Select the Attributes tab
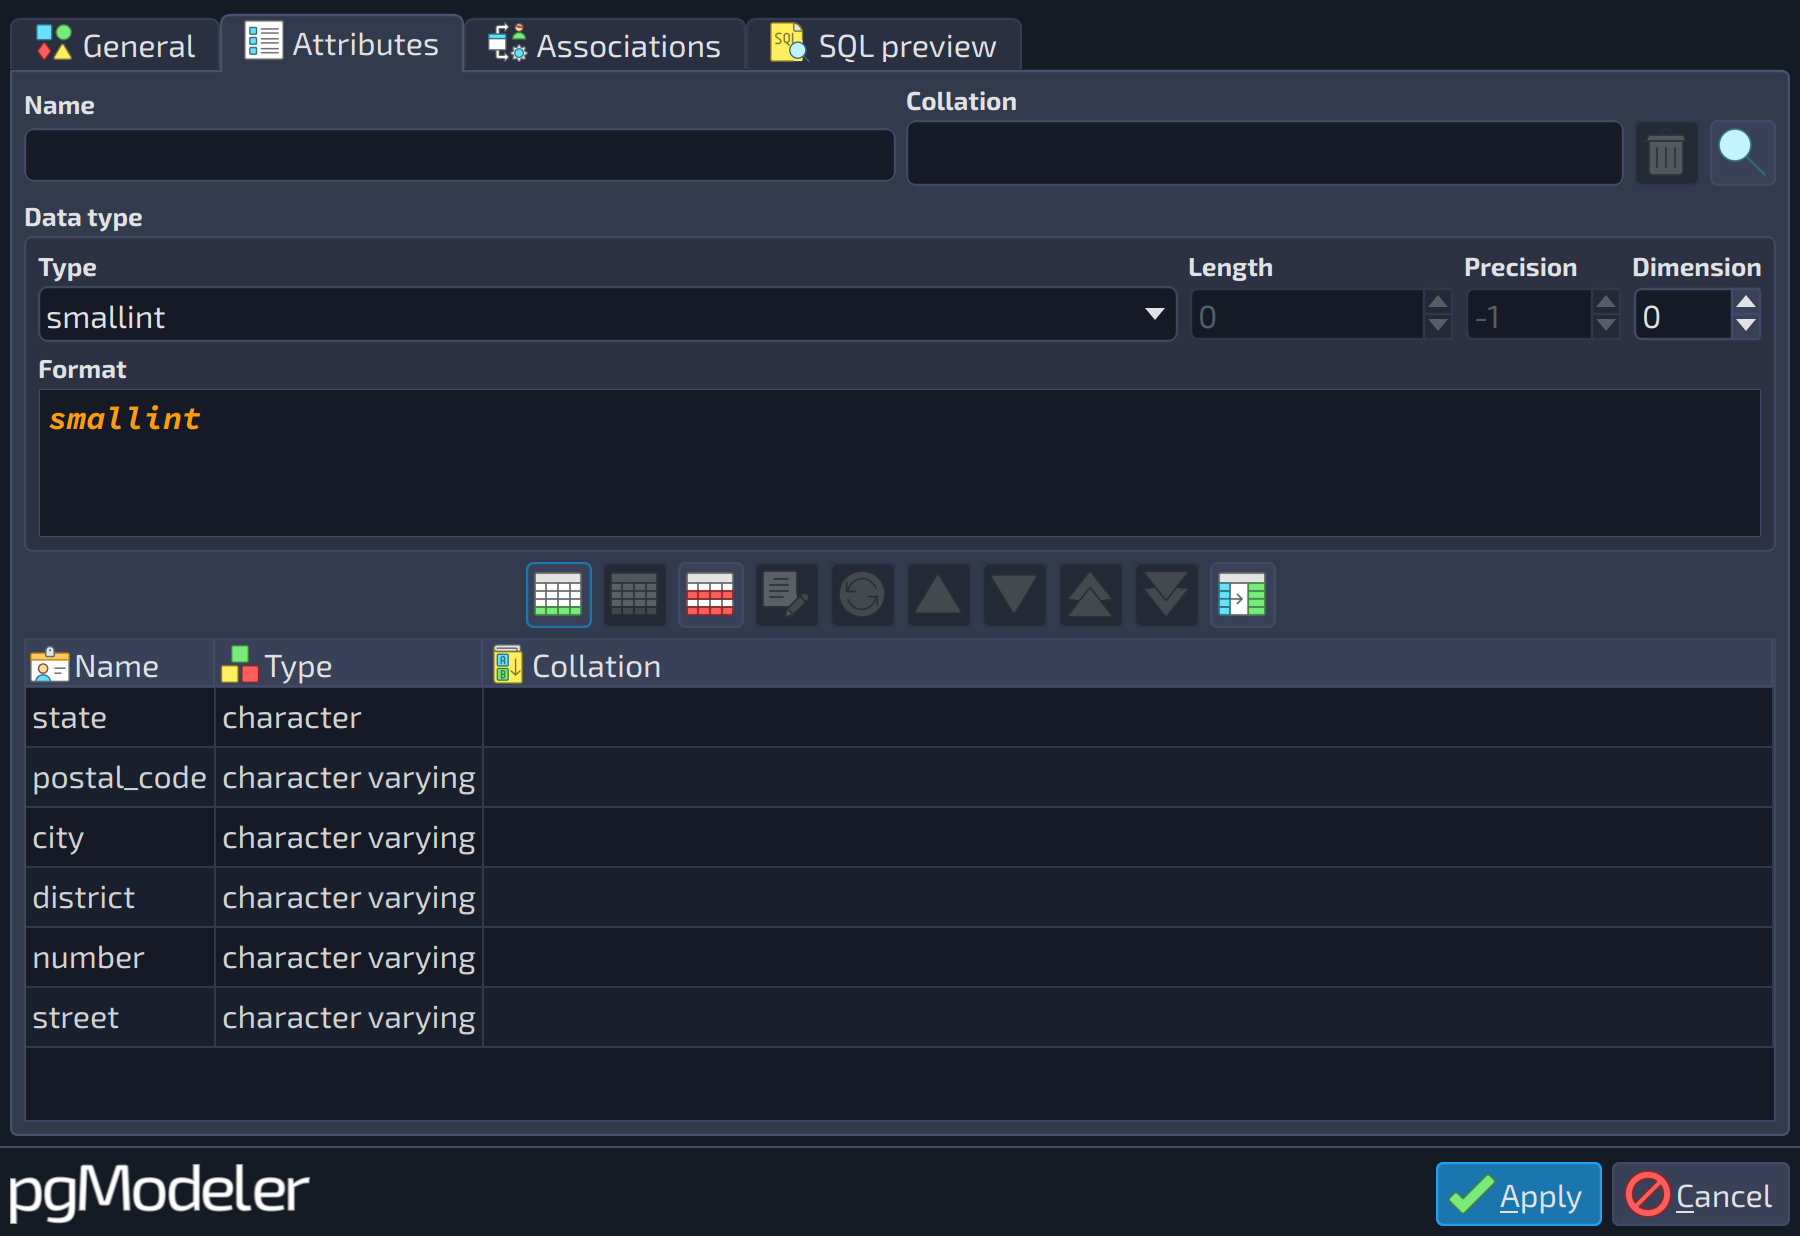This screenshot has width=1800, height=1236. tap(342, 43)
